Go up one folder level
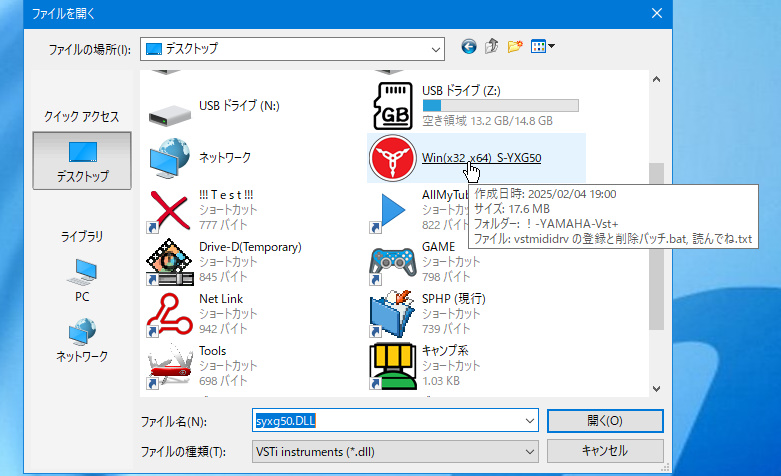Image resolution: width=781 pixels, height=476 pixels. [492, 47]
